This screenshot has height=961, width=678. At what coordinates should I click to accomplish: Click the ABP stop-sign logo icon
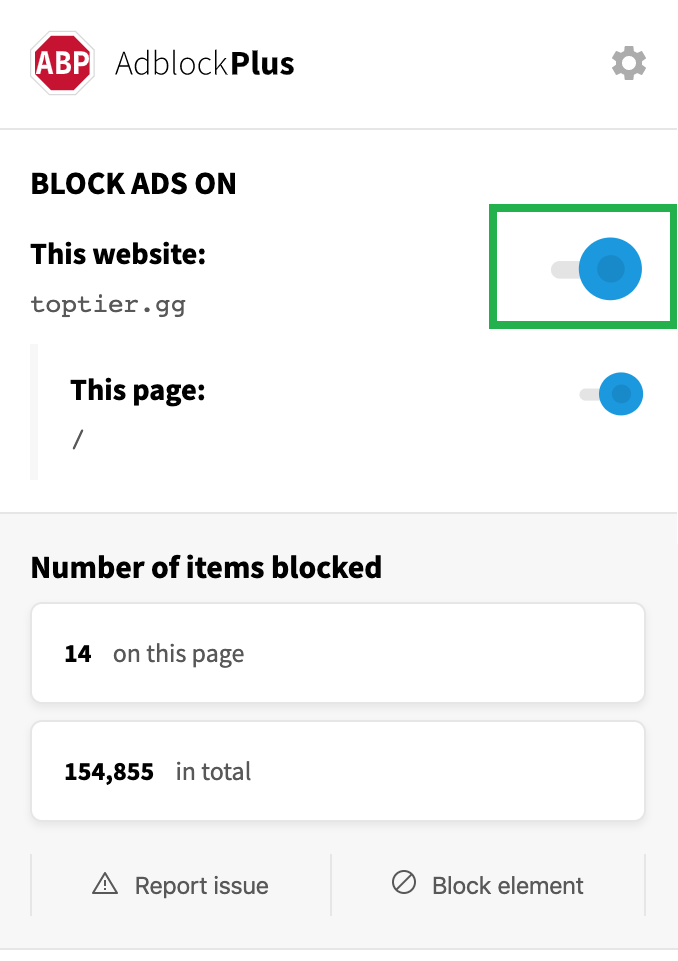point(60,63)
